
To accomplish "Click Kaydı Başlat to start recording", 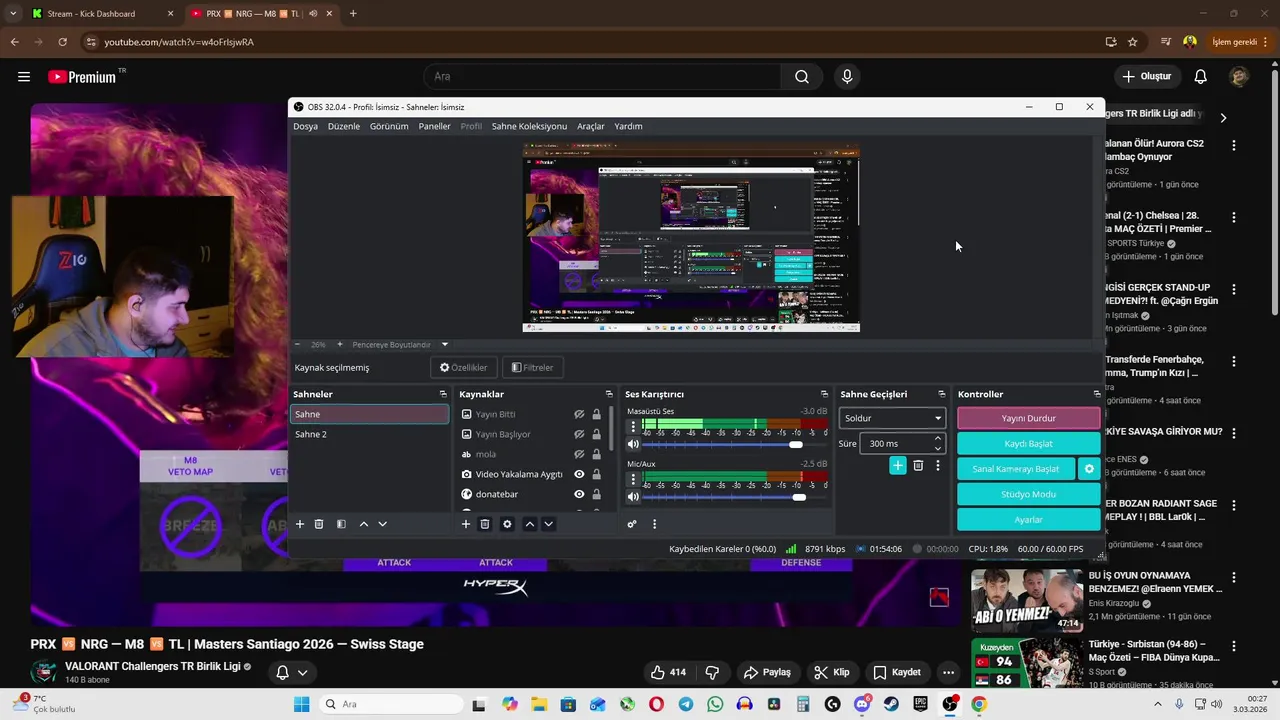I will click(1028, 443).
